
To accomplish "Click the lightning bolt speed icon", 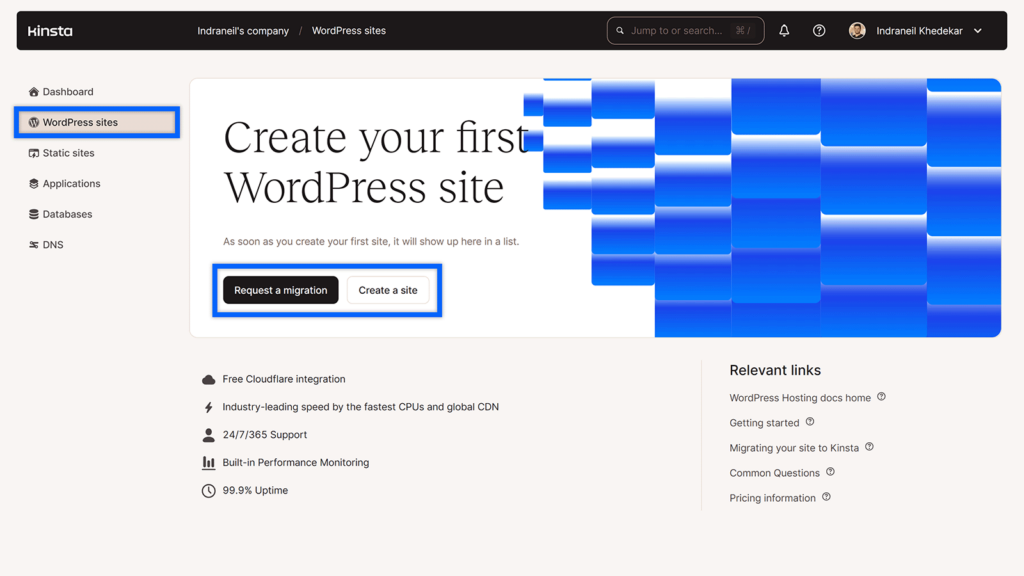I will click(x=208, y=407).
